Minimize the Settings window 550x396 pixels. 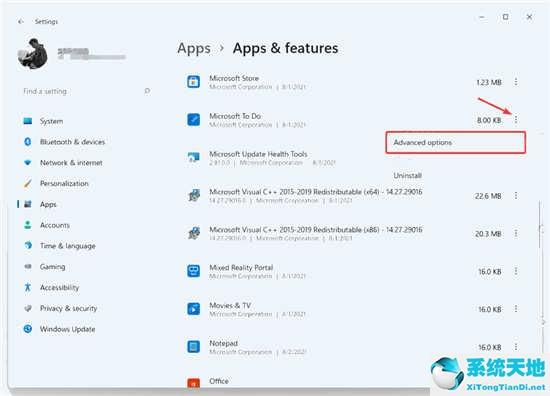[482, 17]
